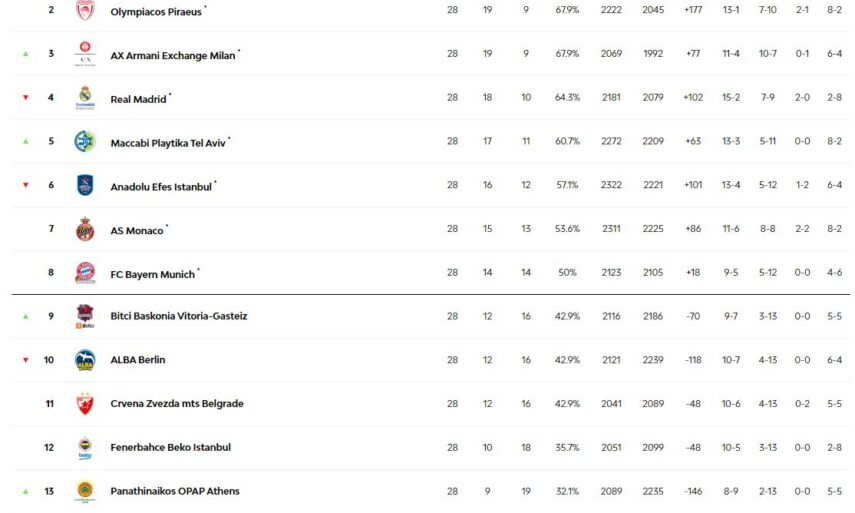The height and width of the screenshot is (513, 855).
Task: Open the Fenerbahce Beko Istanbul link
Action: click(170, 447)
